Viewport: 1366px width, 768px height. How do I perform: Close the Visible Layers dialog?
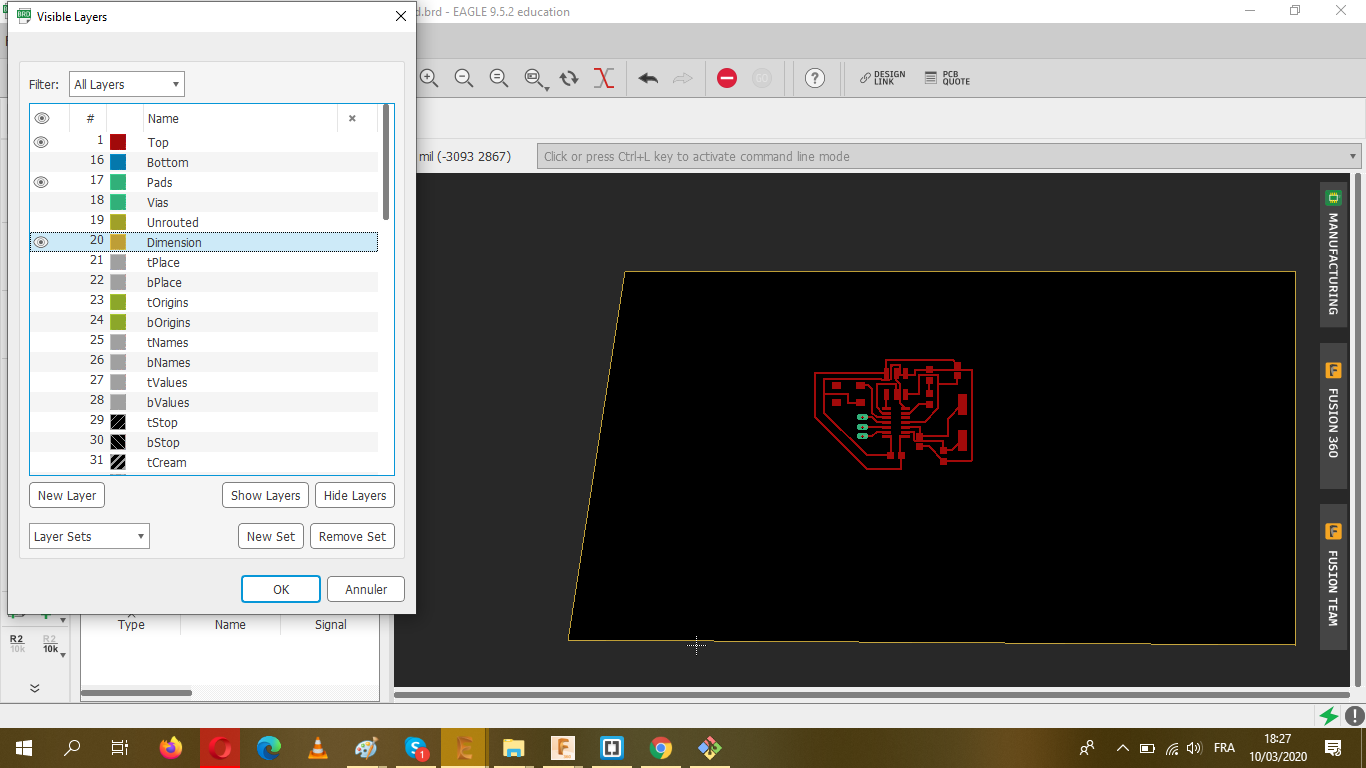point(401,16)
